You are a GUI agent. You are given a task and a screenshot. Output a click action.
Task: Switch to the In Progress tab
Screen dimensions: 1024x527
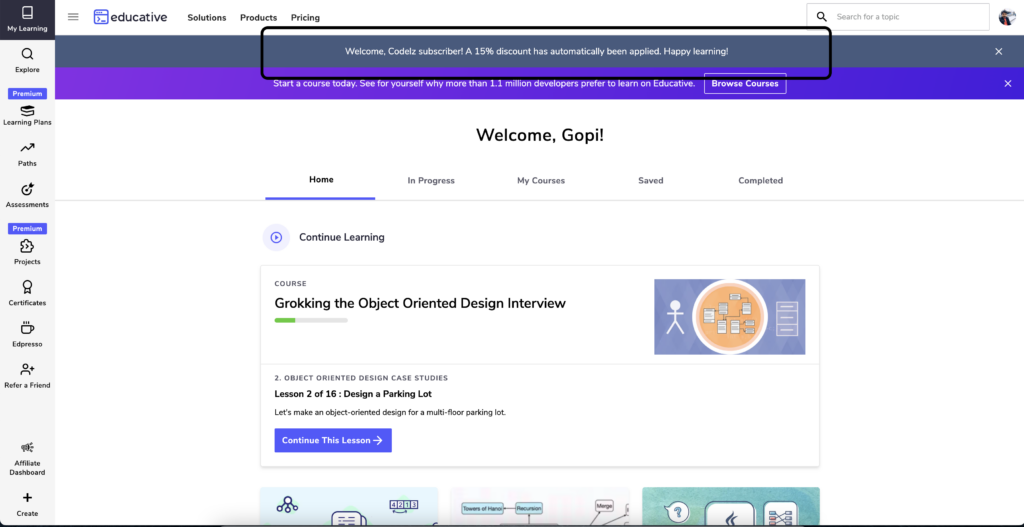(431, 181)
